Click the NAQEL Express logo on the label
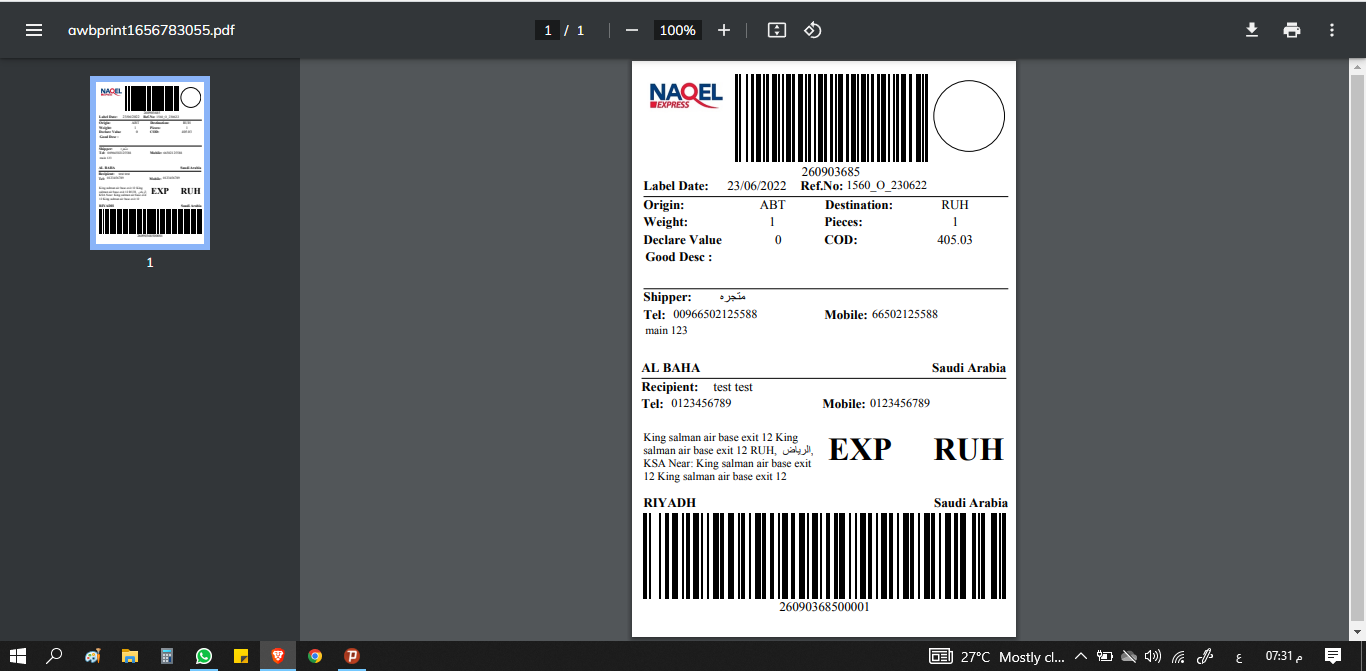 (x=686, y=95)
